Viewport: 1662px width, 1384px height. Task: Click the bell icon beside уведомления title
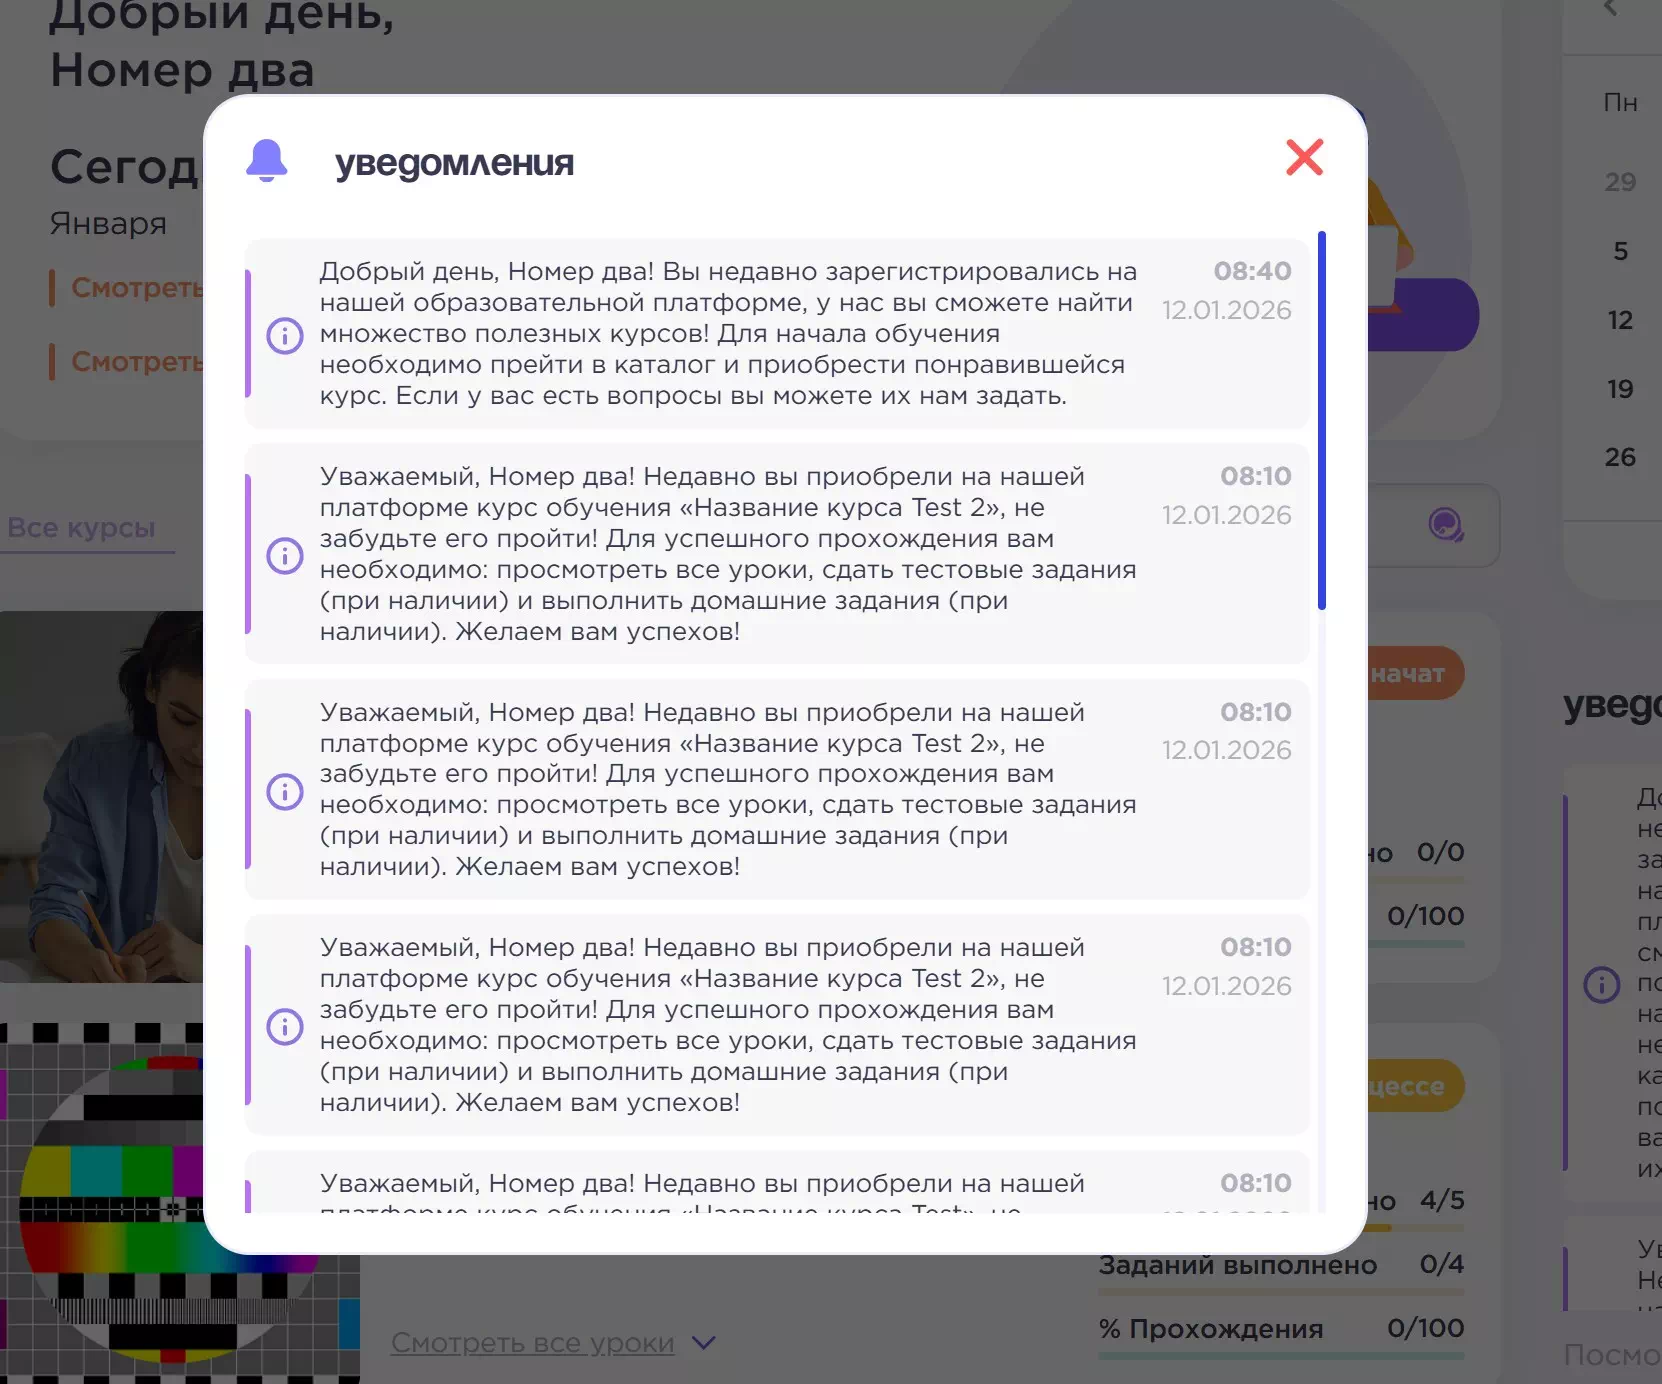tap(267, 161)
